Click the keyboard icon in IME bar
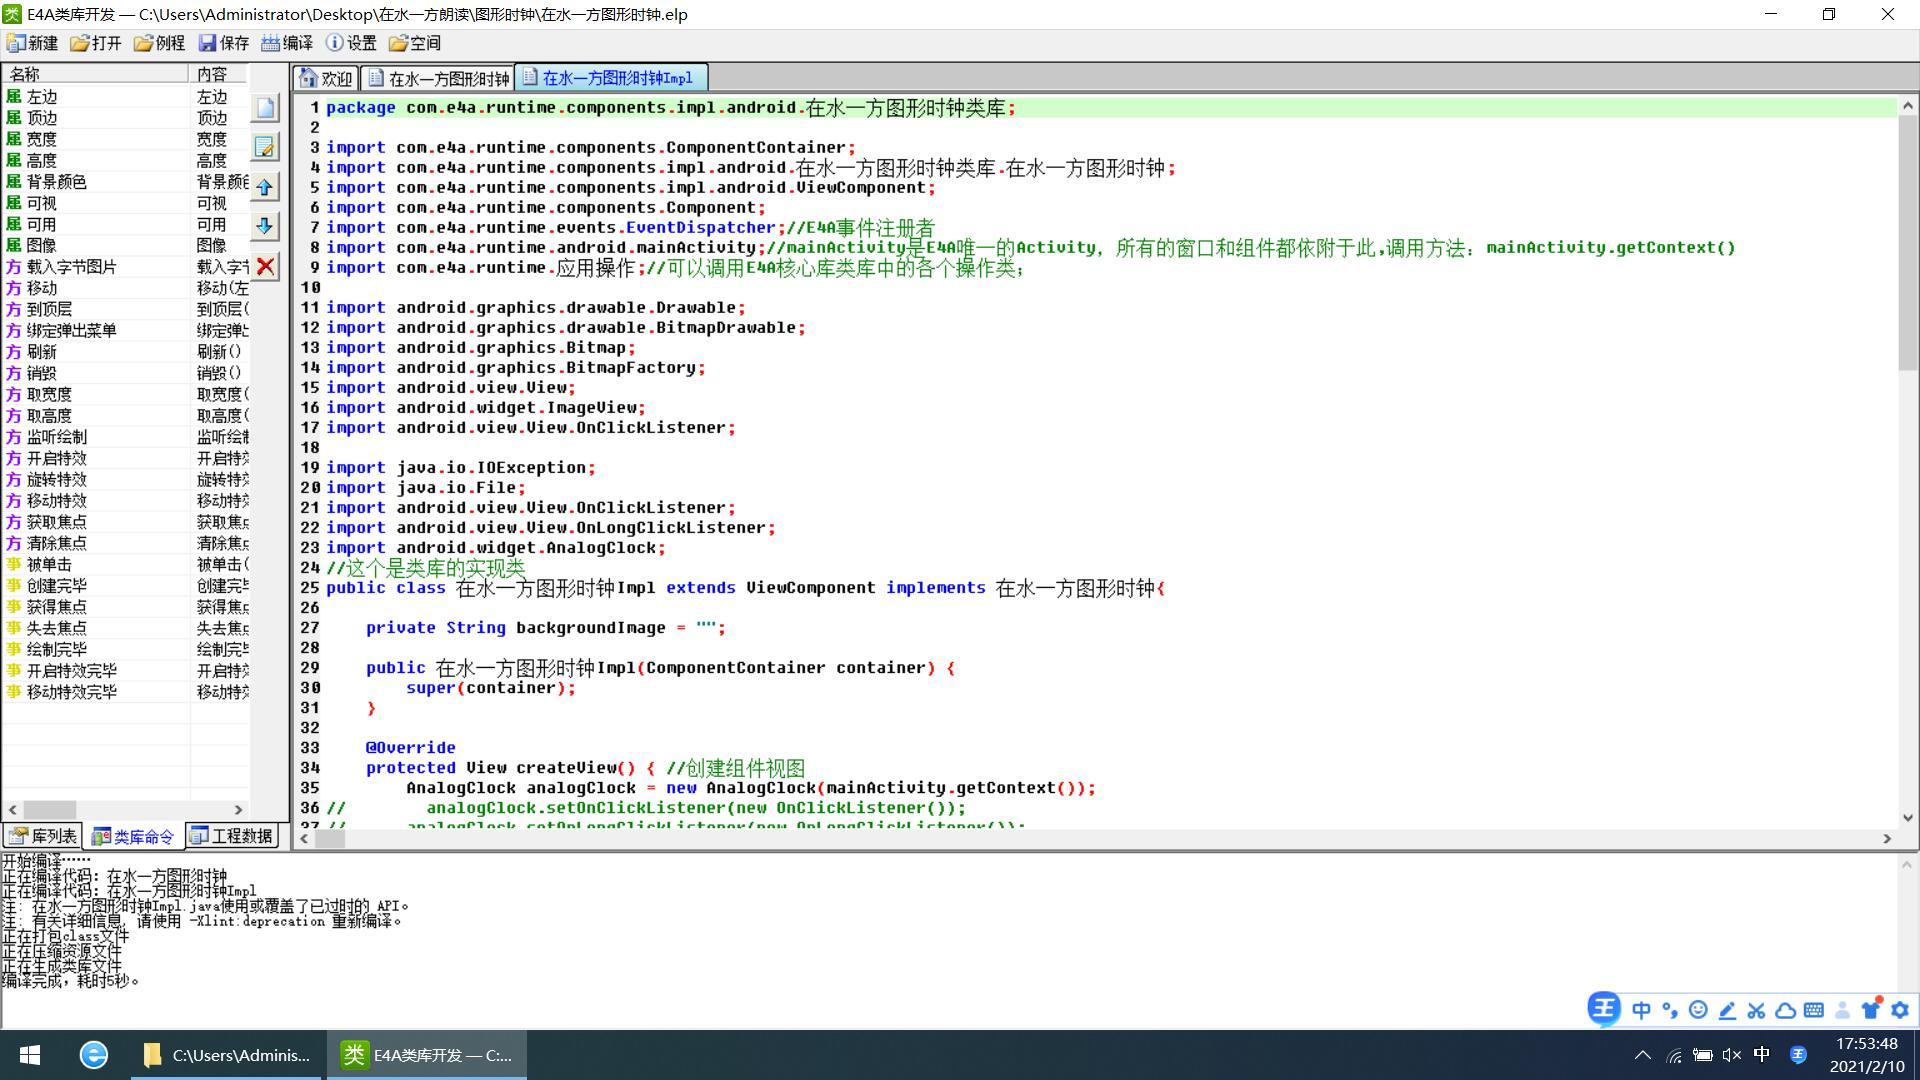The height and width of the screenshot is (1080, 1920). pos(1814,1010)
